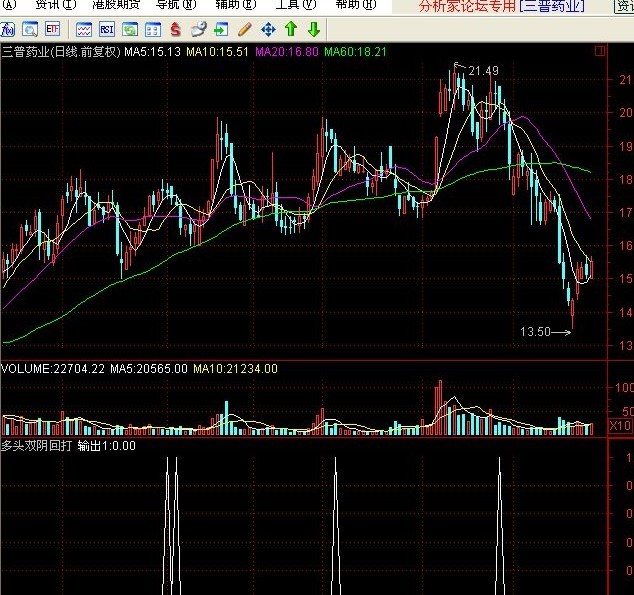Click the green arrow import window icon

pos(221,30)
